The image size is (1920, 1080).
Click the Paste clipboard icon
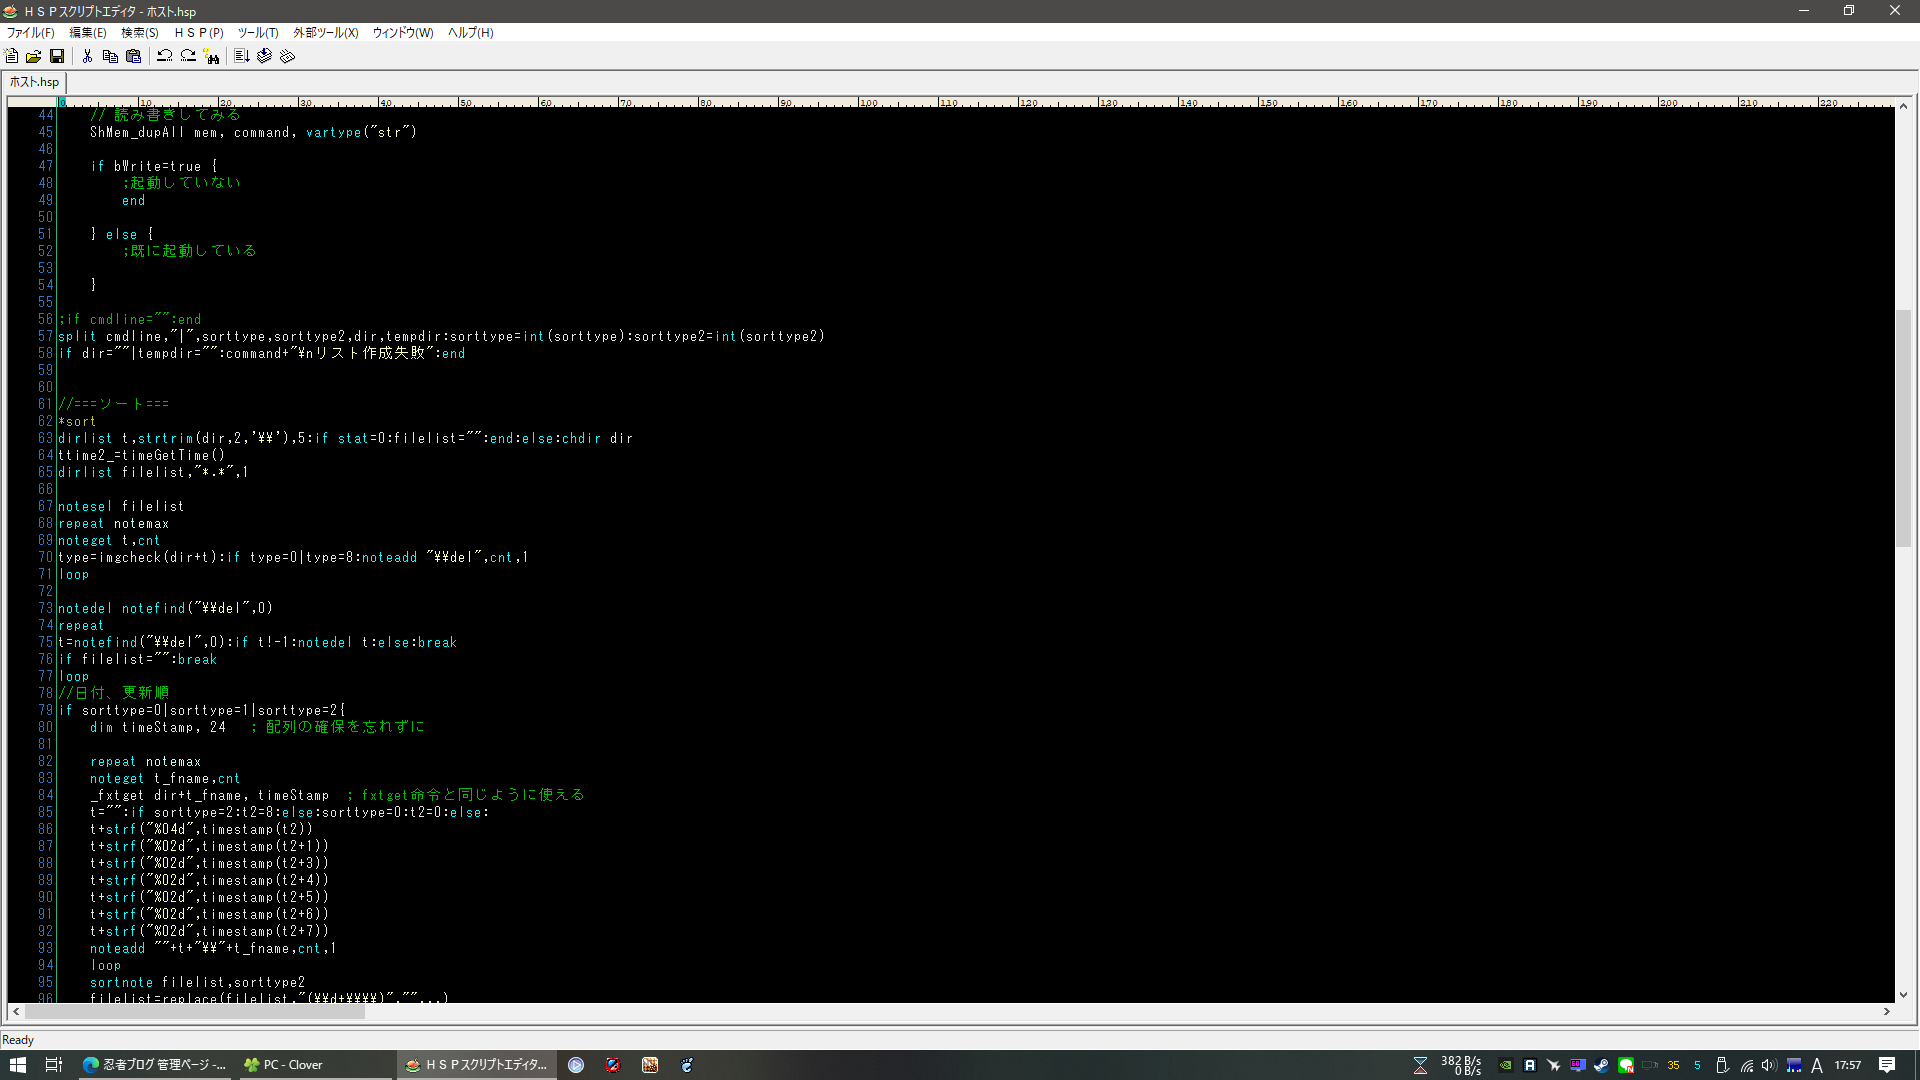point(133,57)
